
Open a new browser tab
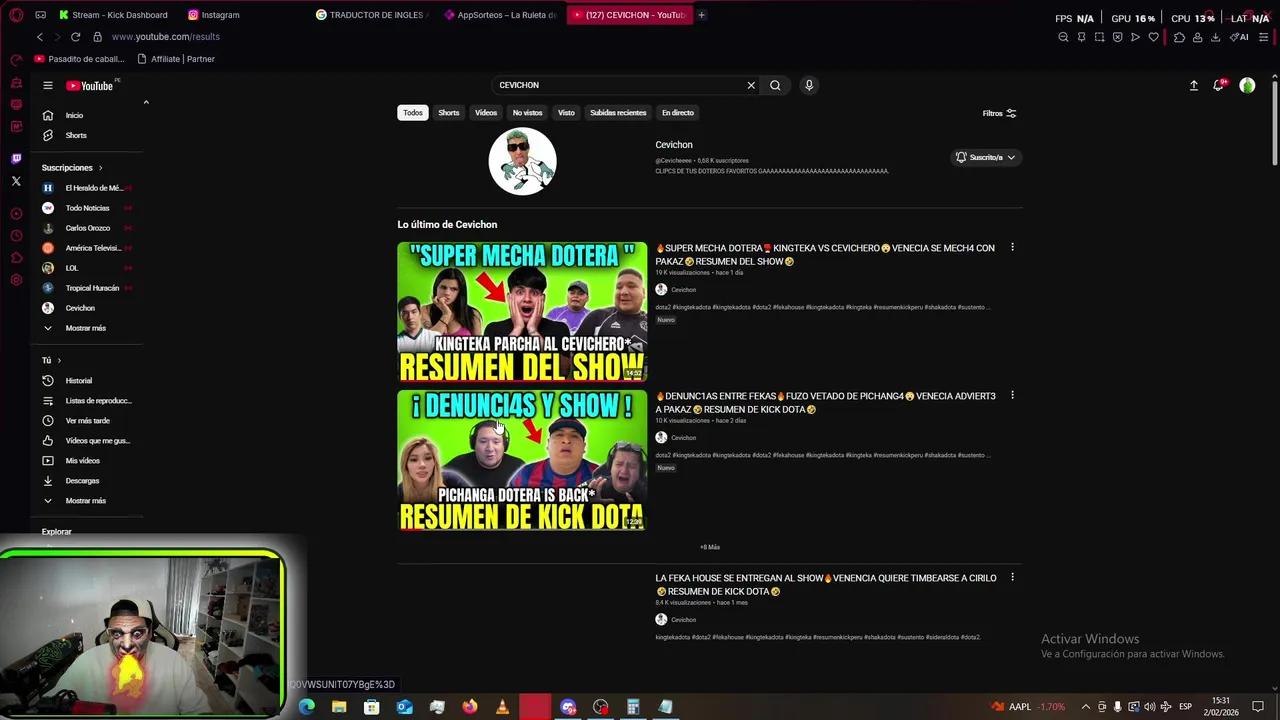pos(701,15)
